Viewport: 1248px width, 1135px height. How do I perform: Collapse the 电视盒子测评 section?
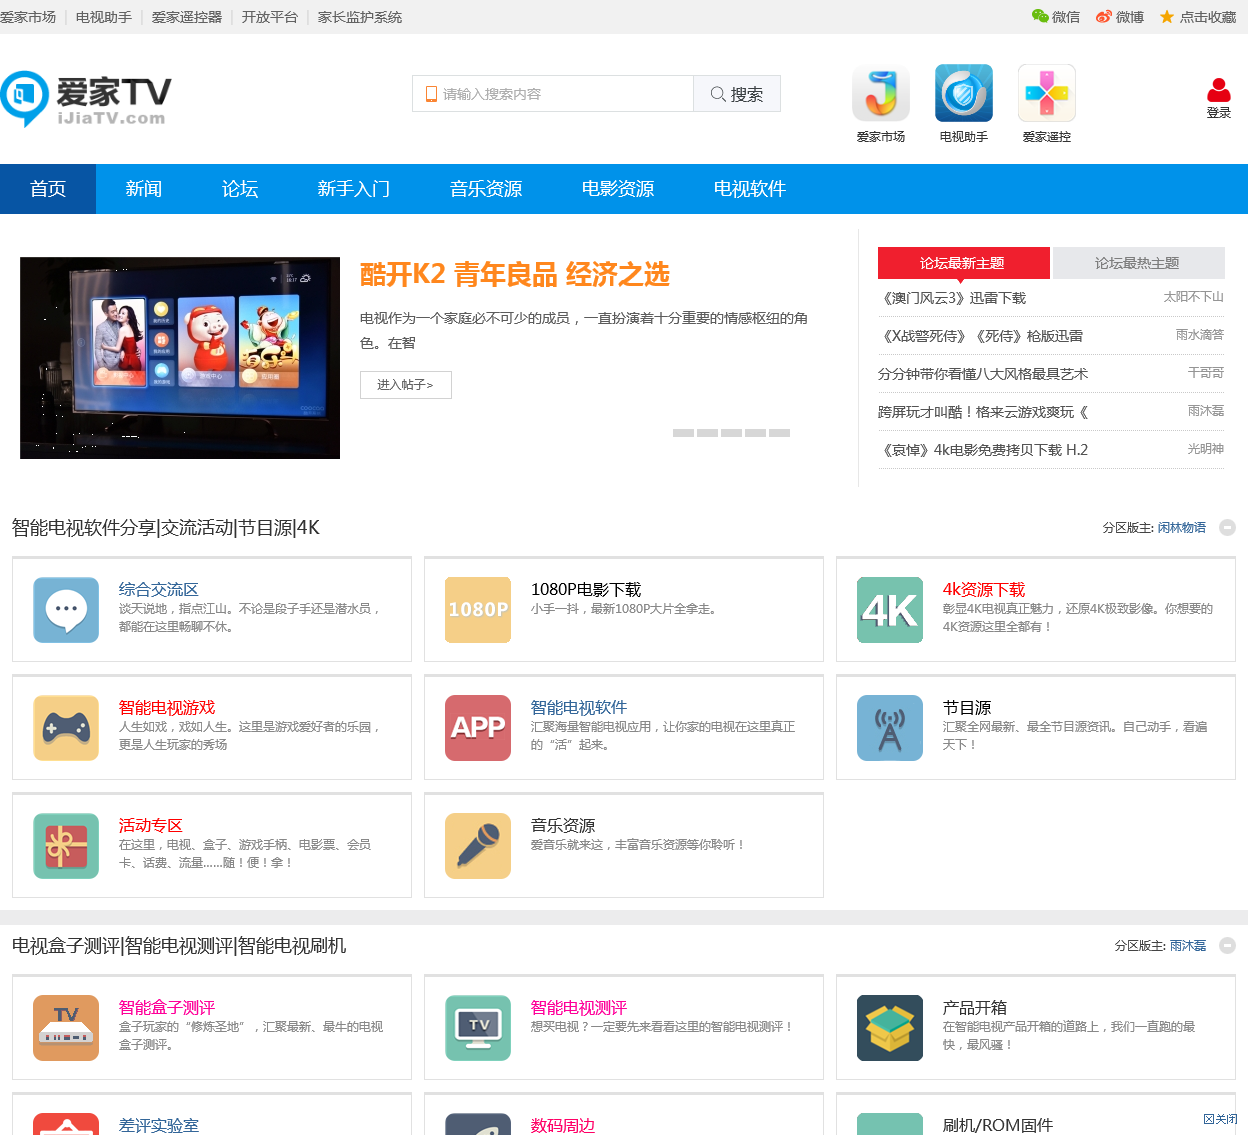tap(1228, 945)
